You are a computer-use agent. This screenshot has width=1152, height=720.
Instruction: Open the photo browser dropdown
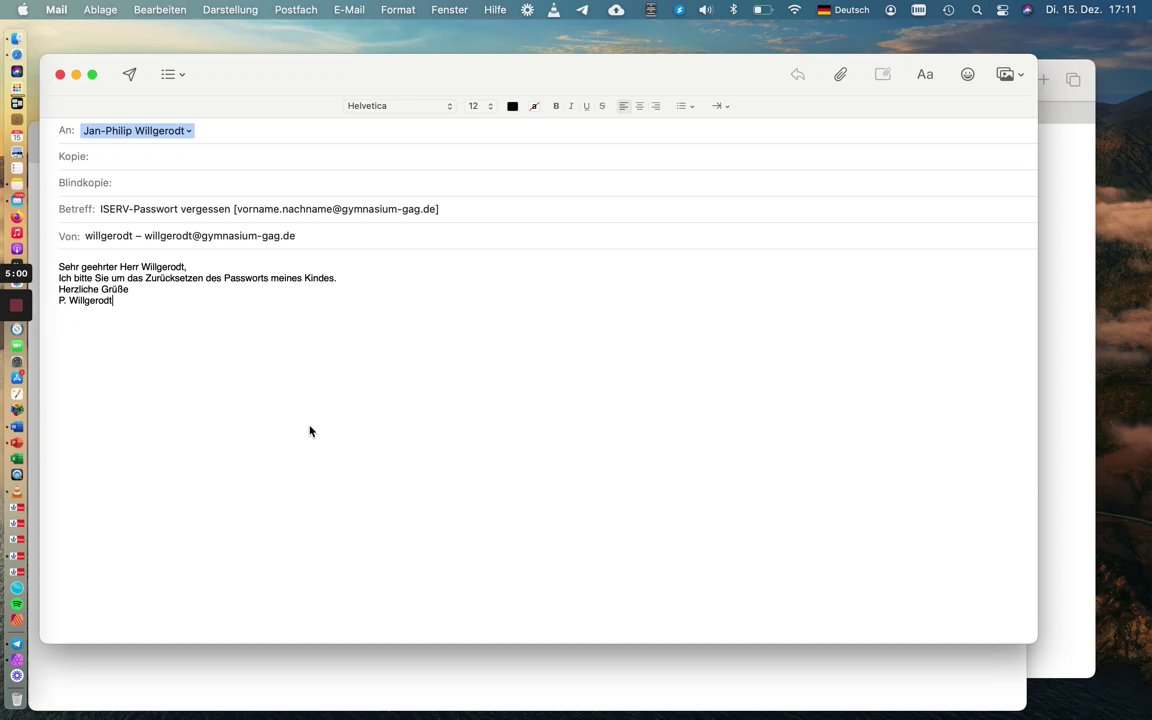(1010, 74)
